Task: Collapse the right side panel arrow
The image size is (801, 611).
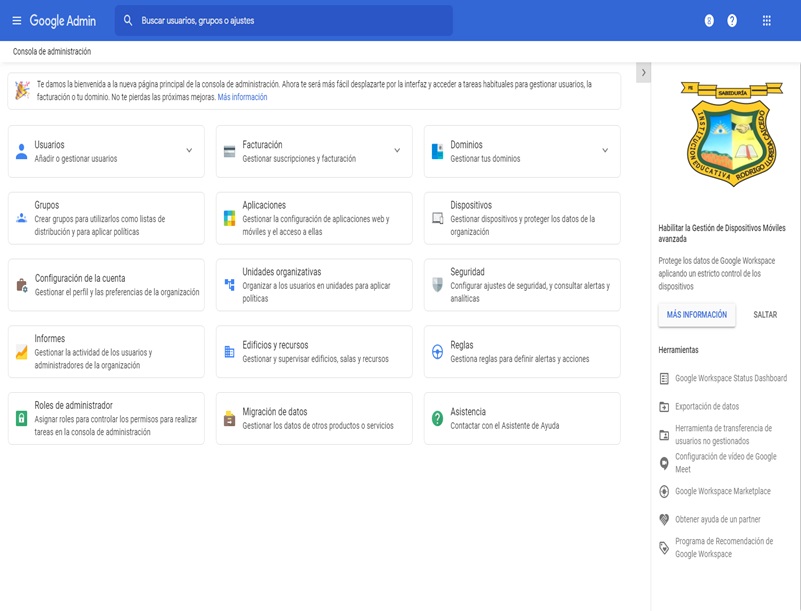Action: point(643,72)
